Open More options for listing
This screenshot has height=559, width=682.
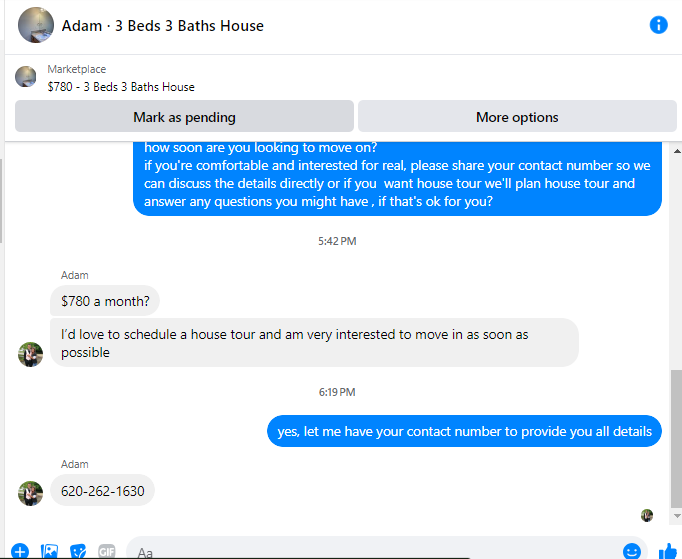pyautogui.click(x=517, y=116)
